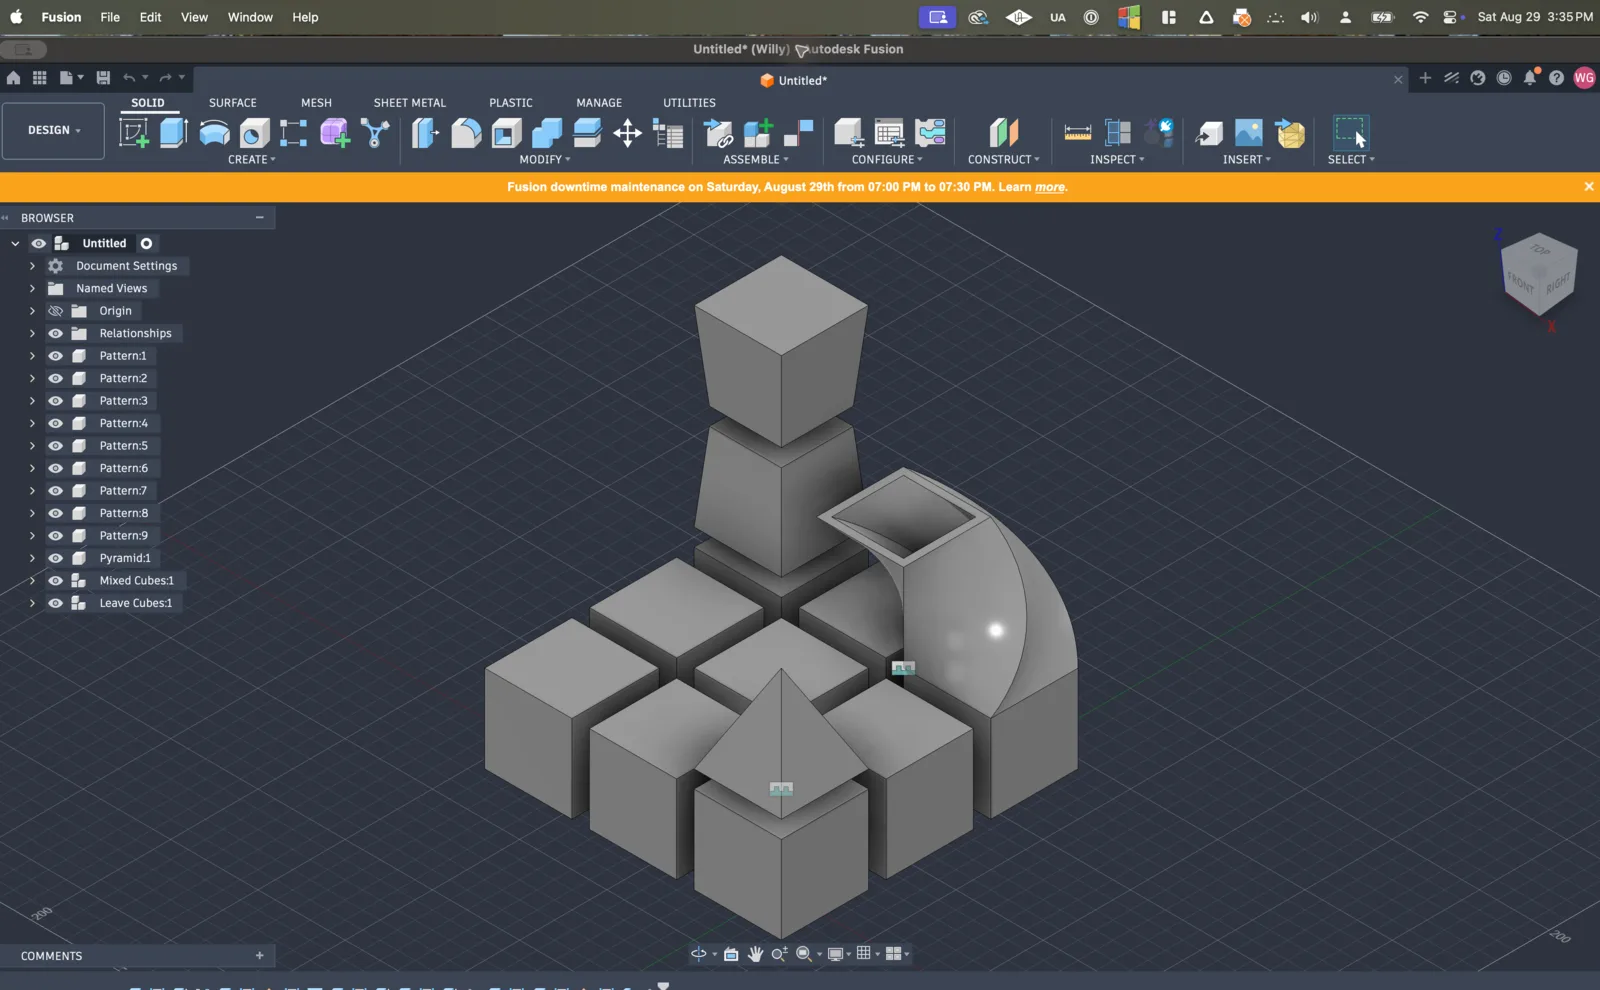
Task: Hide the Pattern:1 component
Action: coord(55,356)
